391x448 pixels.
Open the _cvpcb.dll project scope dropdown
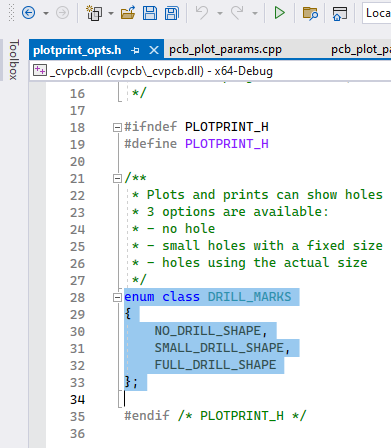click(x=210, y=71)
